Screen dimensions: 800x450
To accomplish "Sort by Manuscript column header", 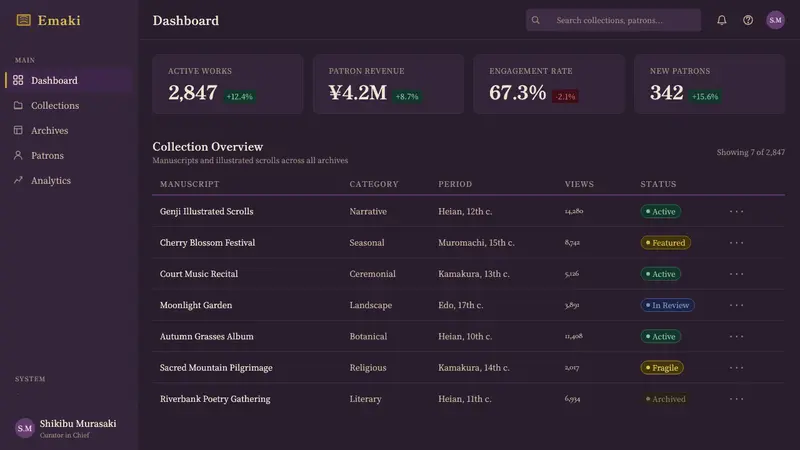I will 189,184.
